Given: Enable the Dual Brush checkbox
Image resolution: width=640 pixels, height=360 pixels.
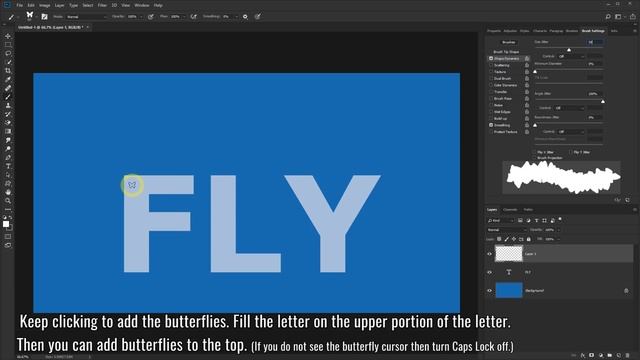Looking at the screenshot, I should pos(491,78).
